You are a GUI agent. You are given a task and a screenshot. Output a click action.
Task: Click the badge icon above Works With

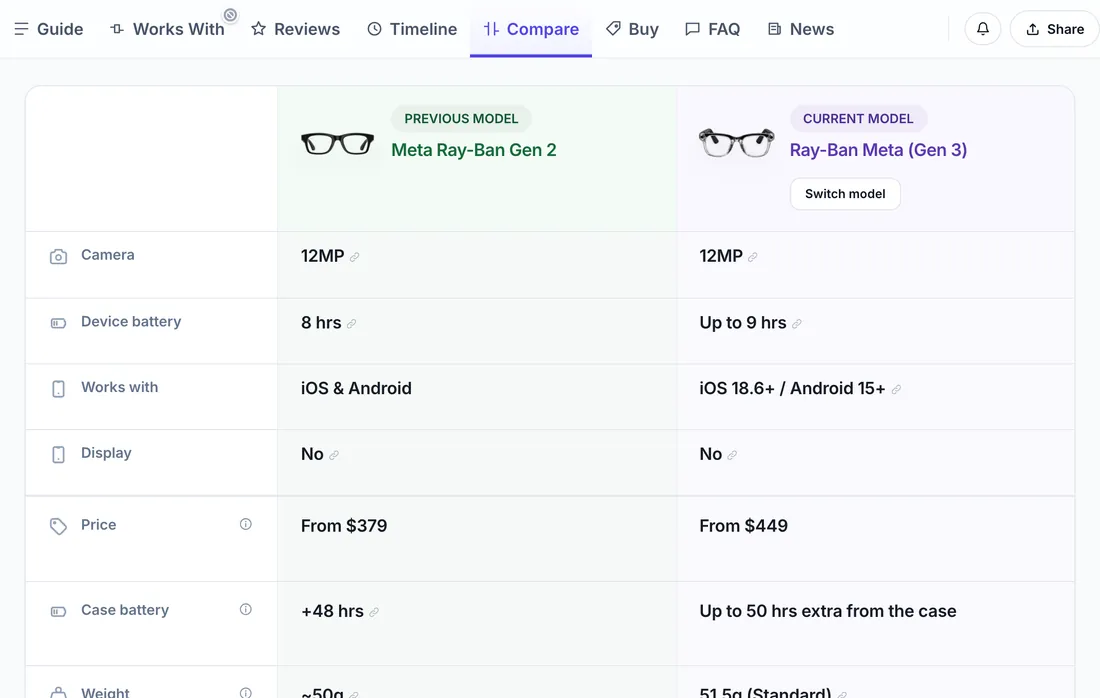(x=230, y=15)
